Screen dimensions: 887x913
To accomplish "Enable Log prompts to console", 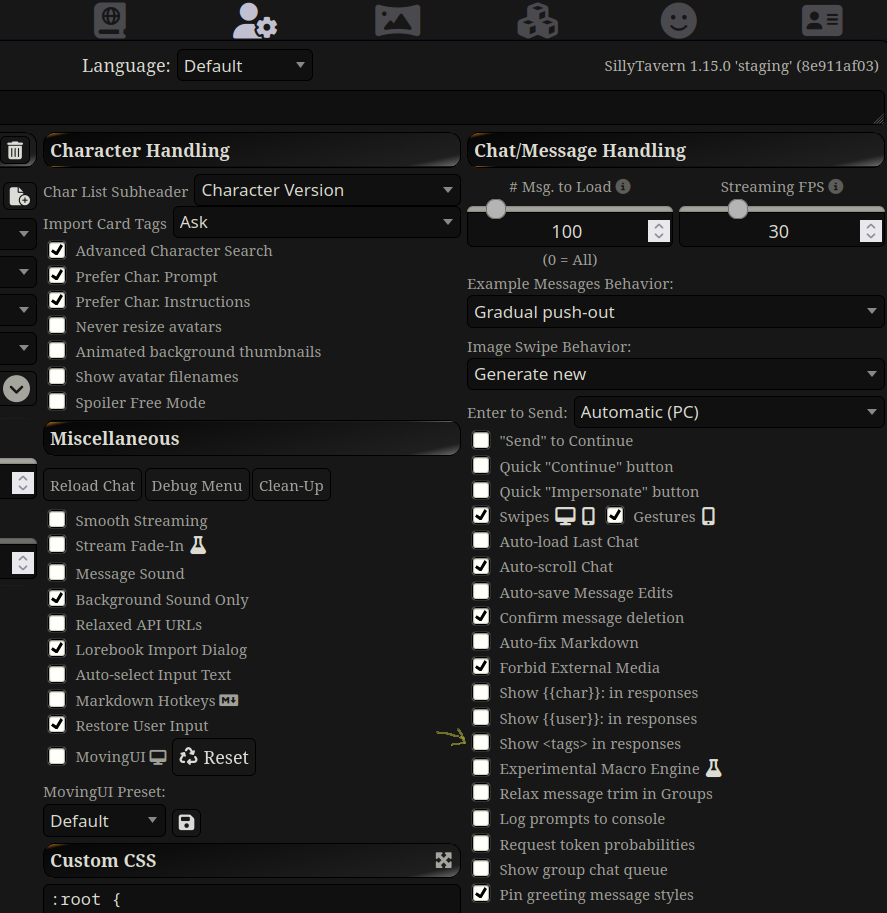I will [481, 818].
